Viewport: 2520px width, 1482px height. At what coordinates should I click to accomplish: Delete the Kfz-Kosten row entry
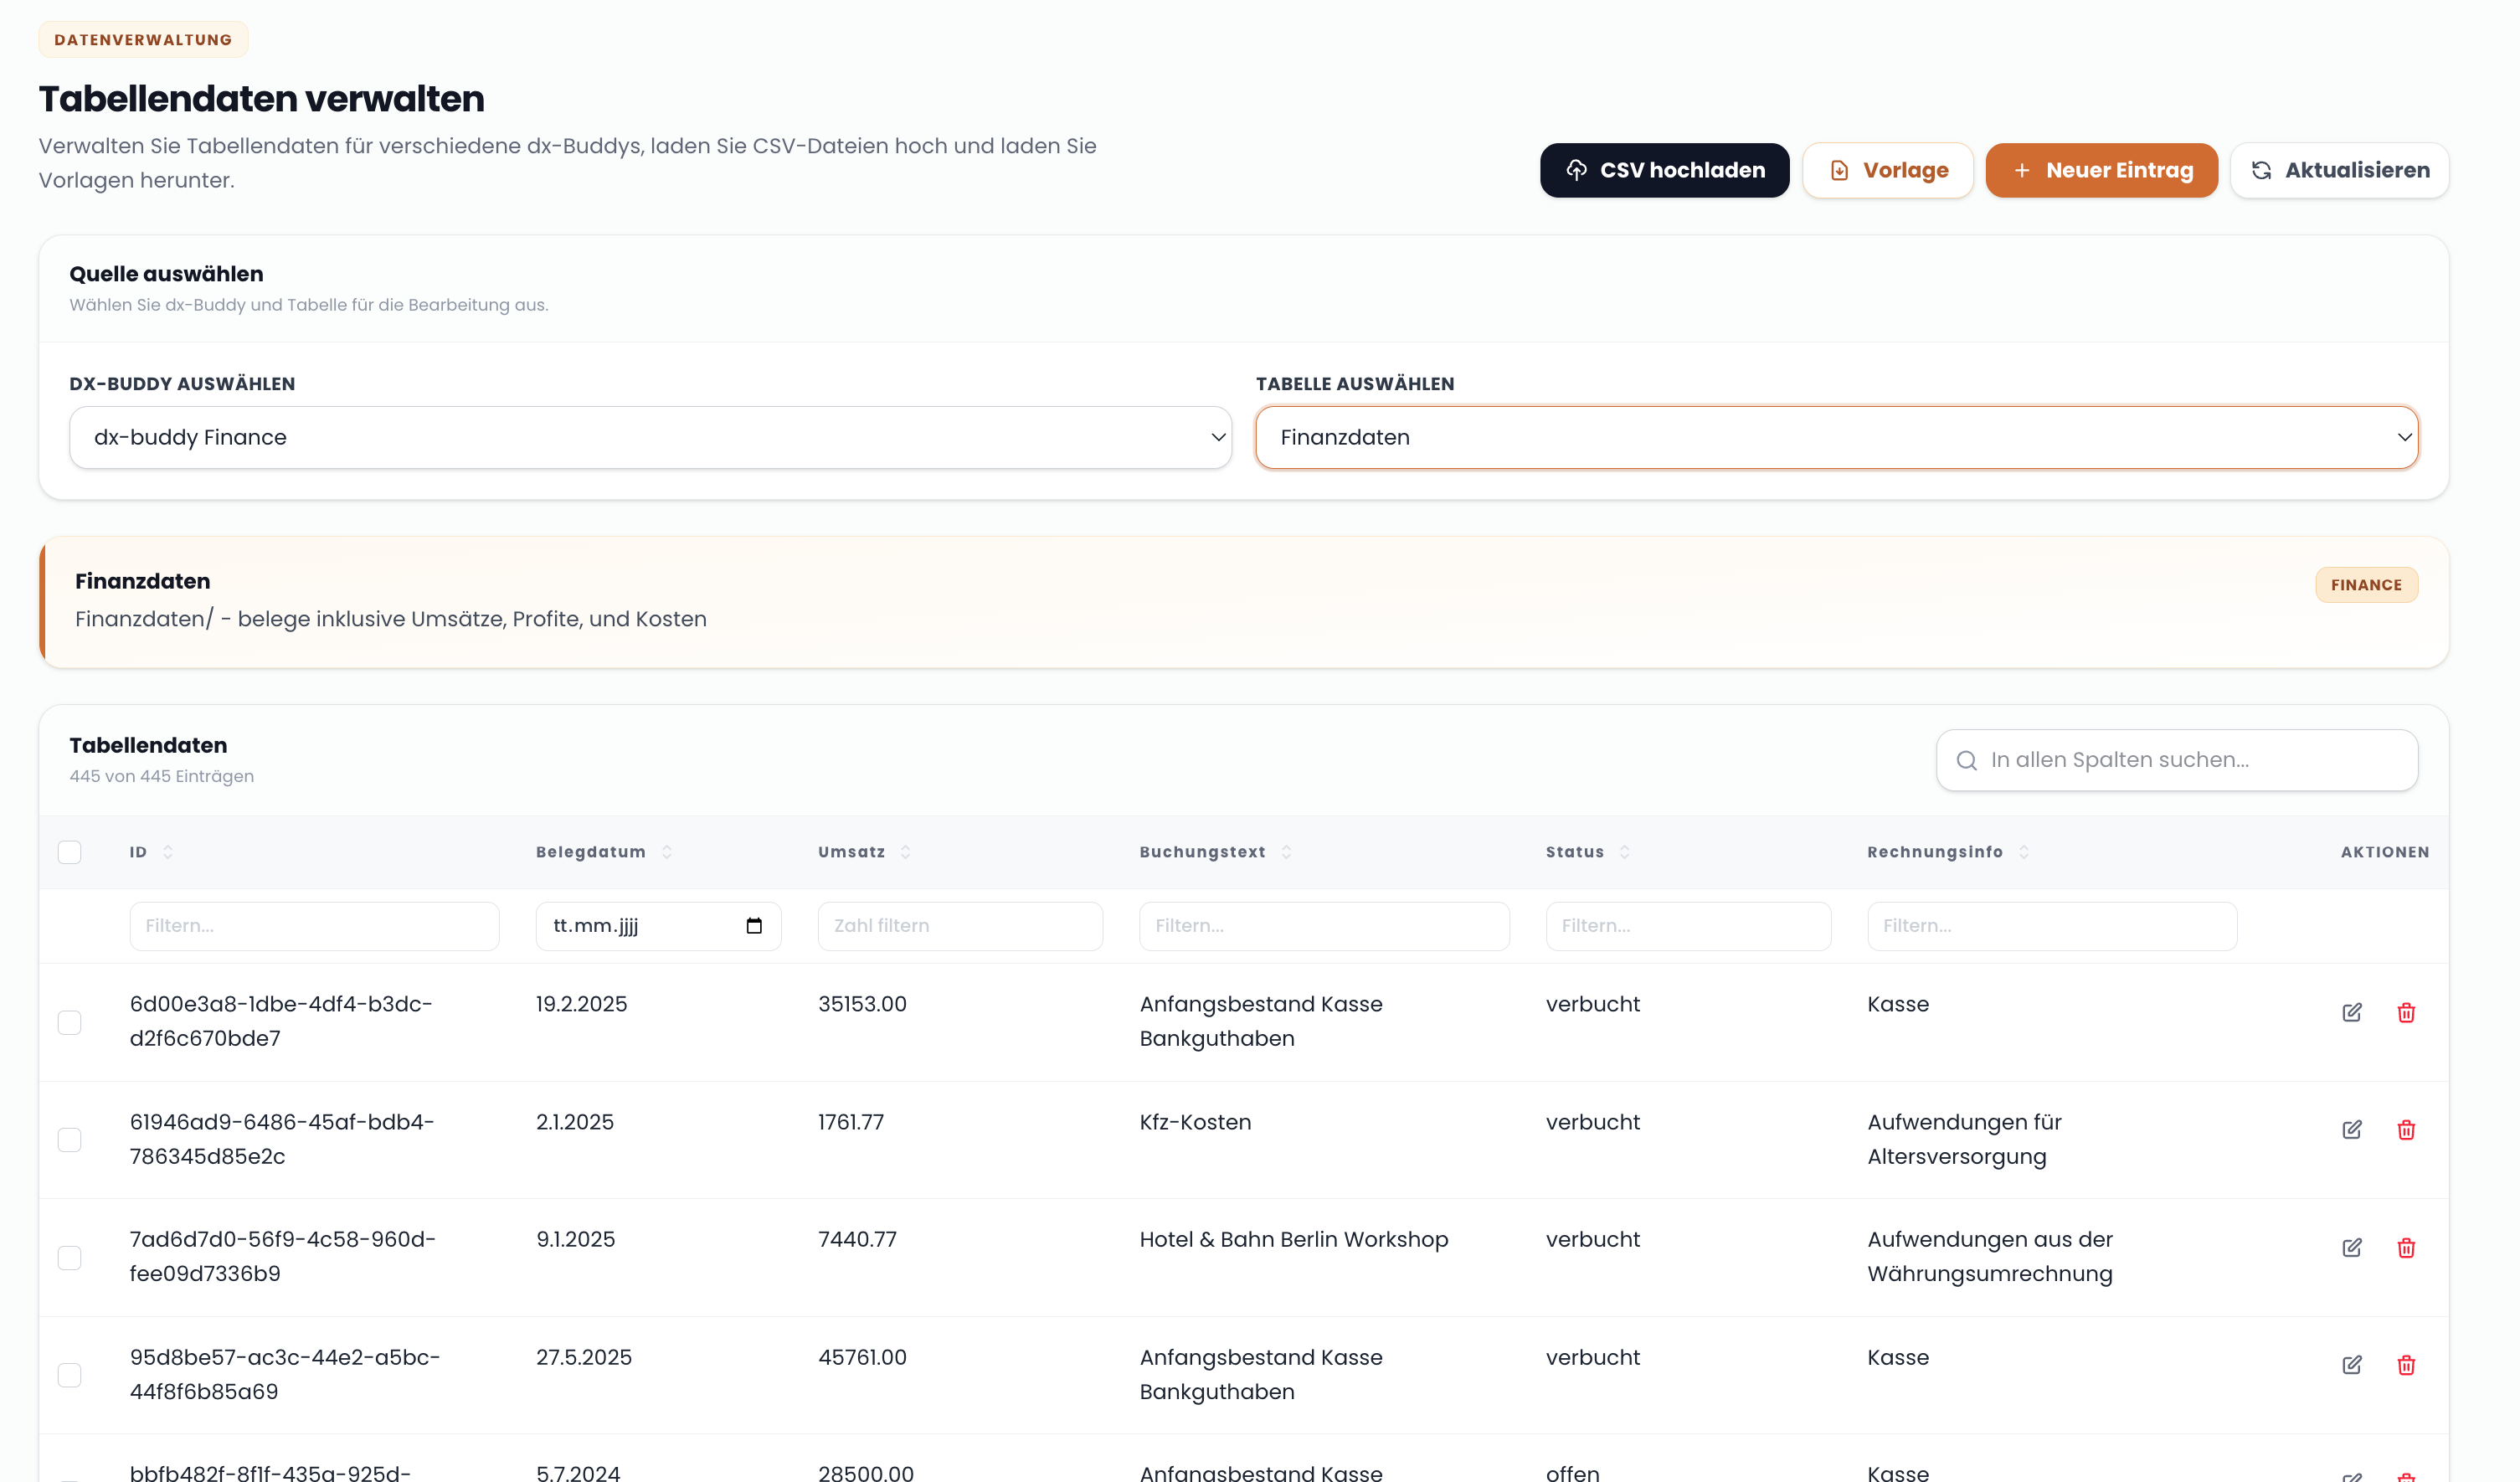(x=2406, y=1130)
